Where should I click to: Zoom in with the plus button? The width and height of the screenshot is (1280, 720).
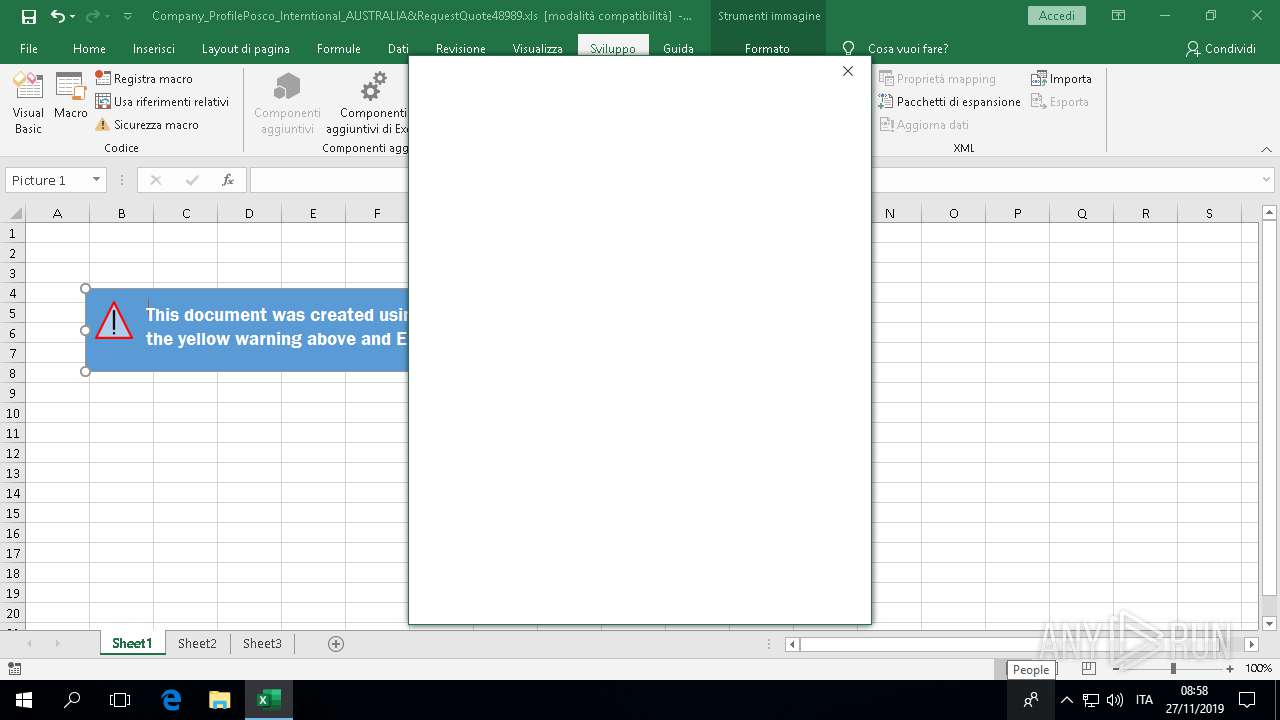click(1230, 669)
